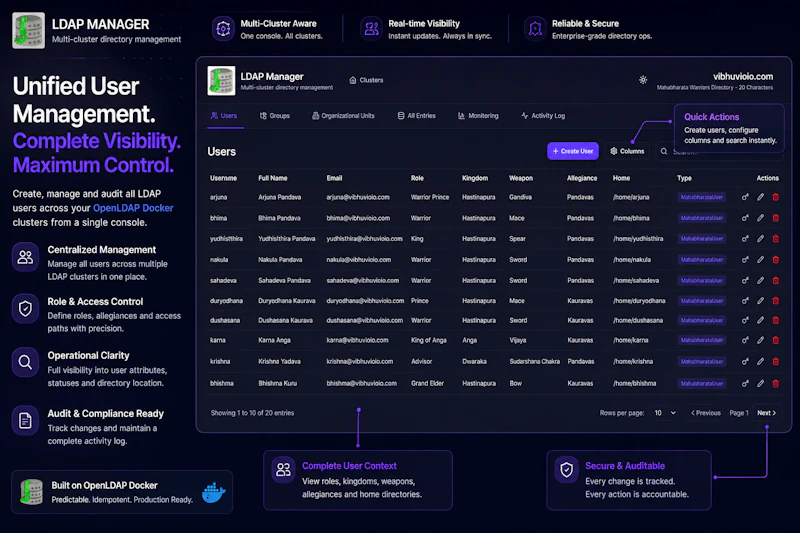This screenshot has height=533, width=800.
Task: Click the key icon in arjuna's row
Action: [x=745, y=197]
